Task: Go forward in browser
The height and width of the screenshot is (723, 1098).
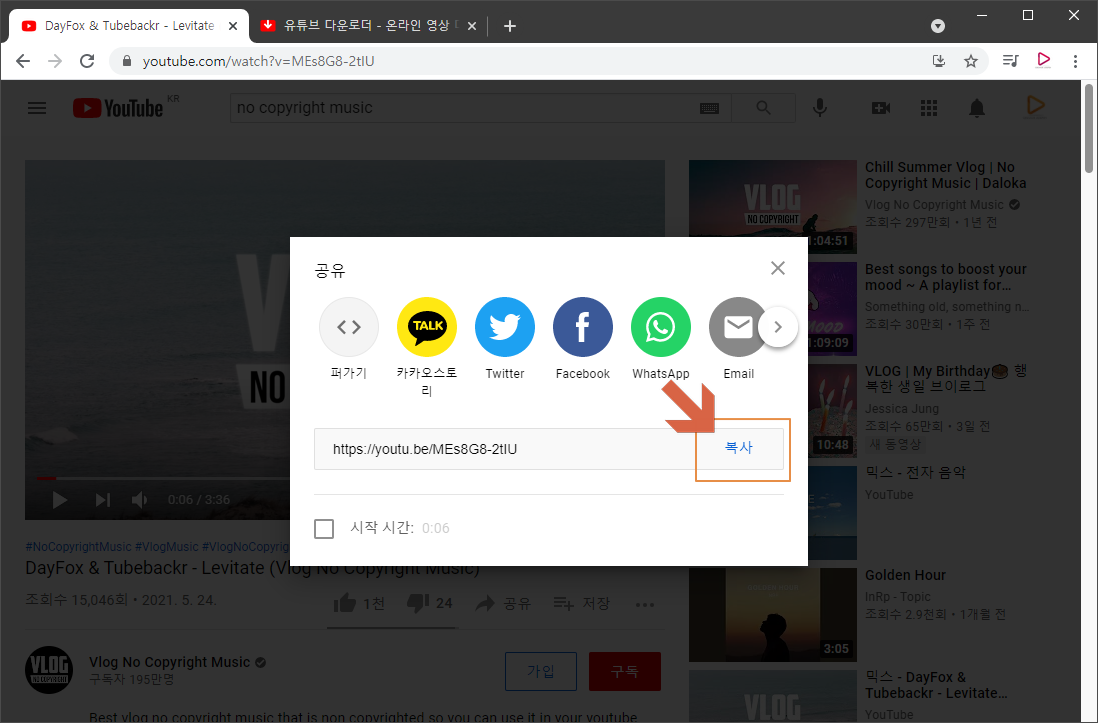Action: coord(55,61)
